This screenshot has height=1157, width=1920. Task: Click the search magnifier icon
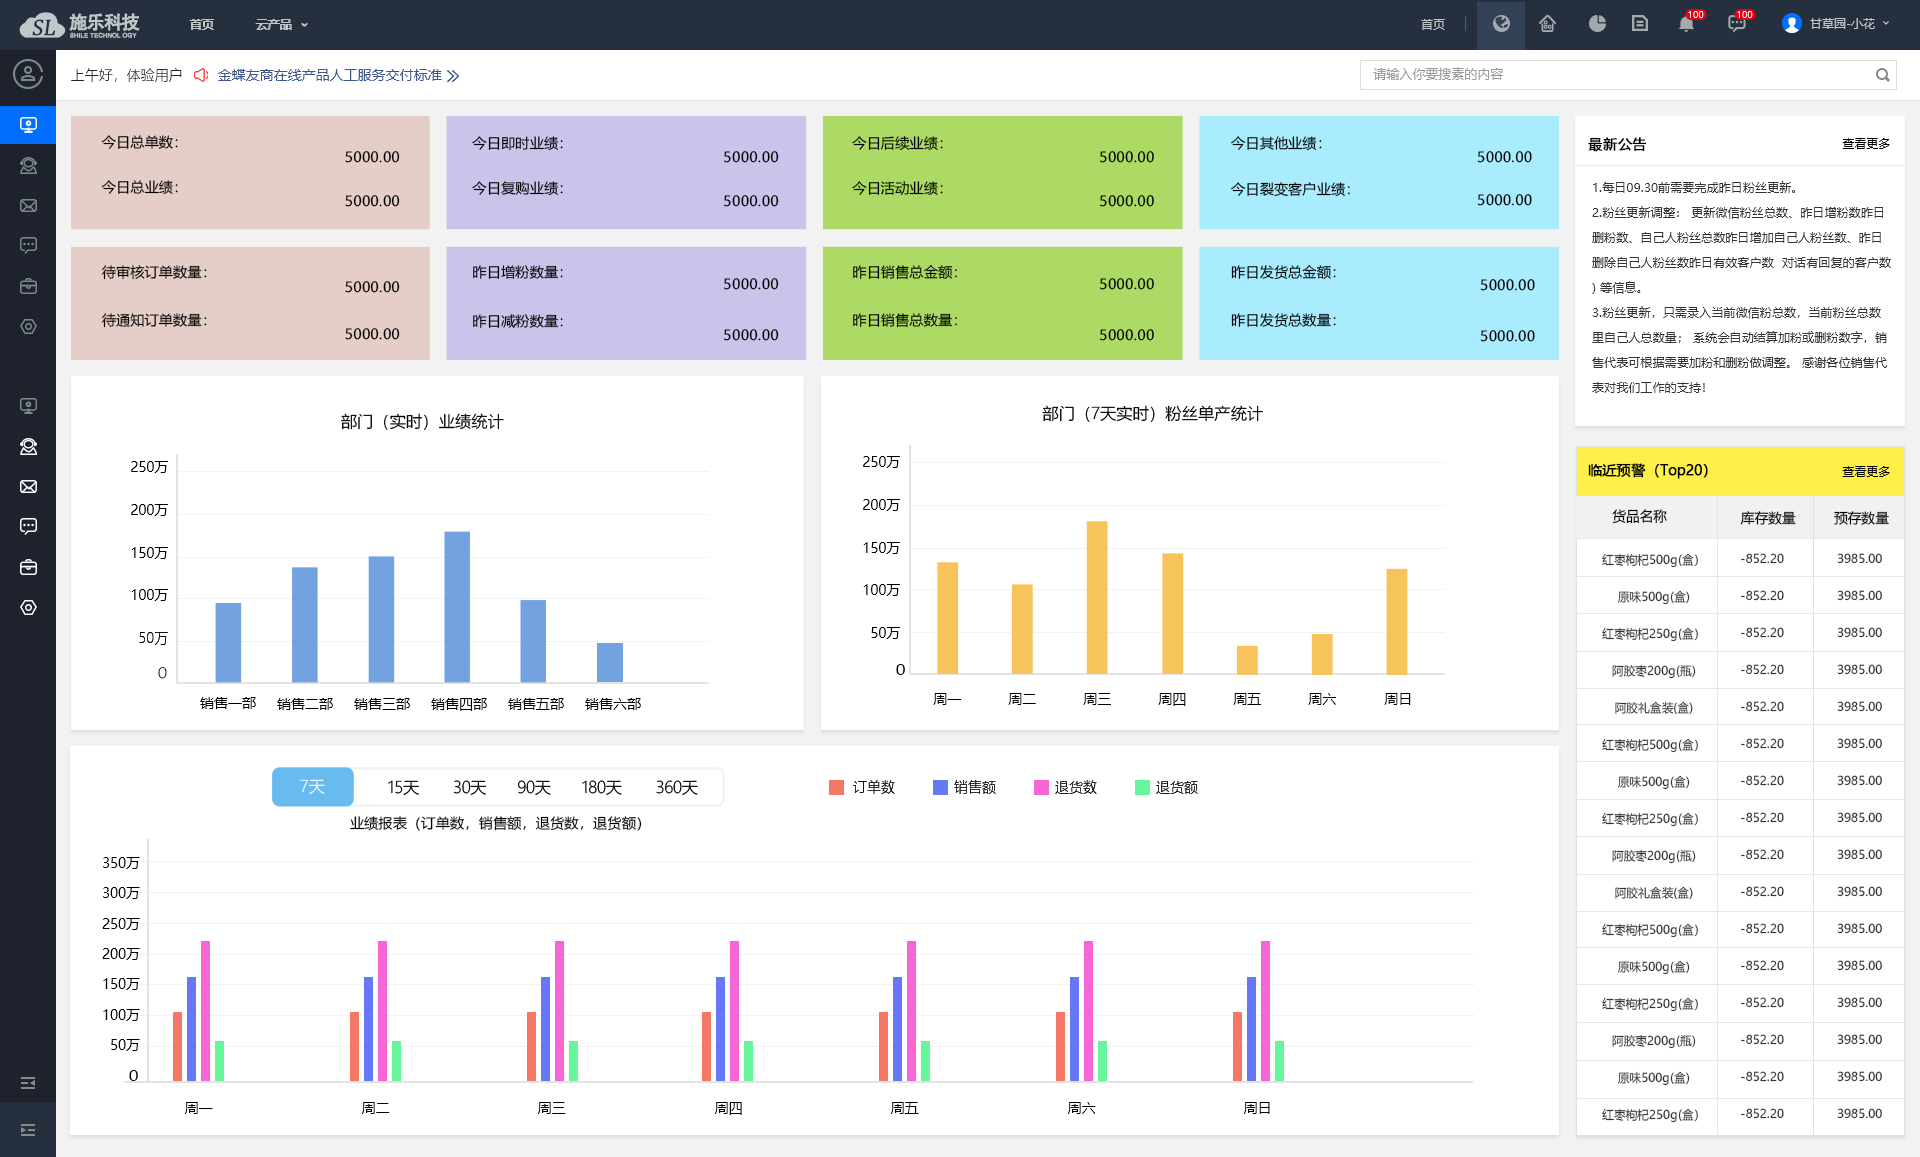(x=1882, y=75)
